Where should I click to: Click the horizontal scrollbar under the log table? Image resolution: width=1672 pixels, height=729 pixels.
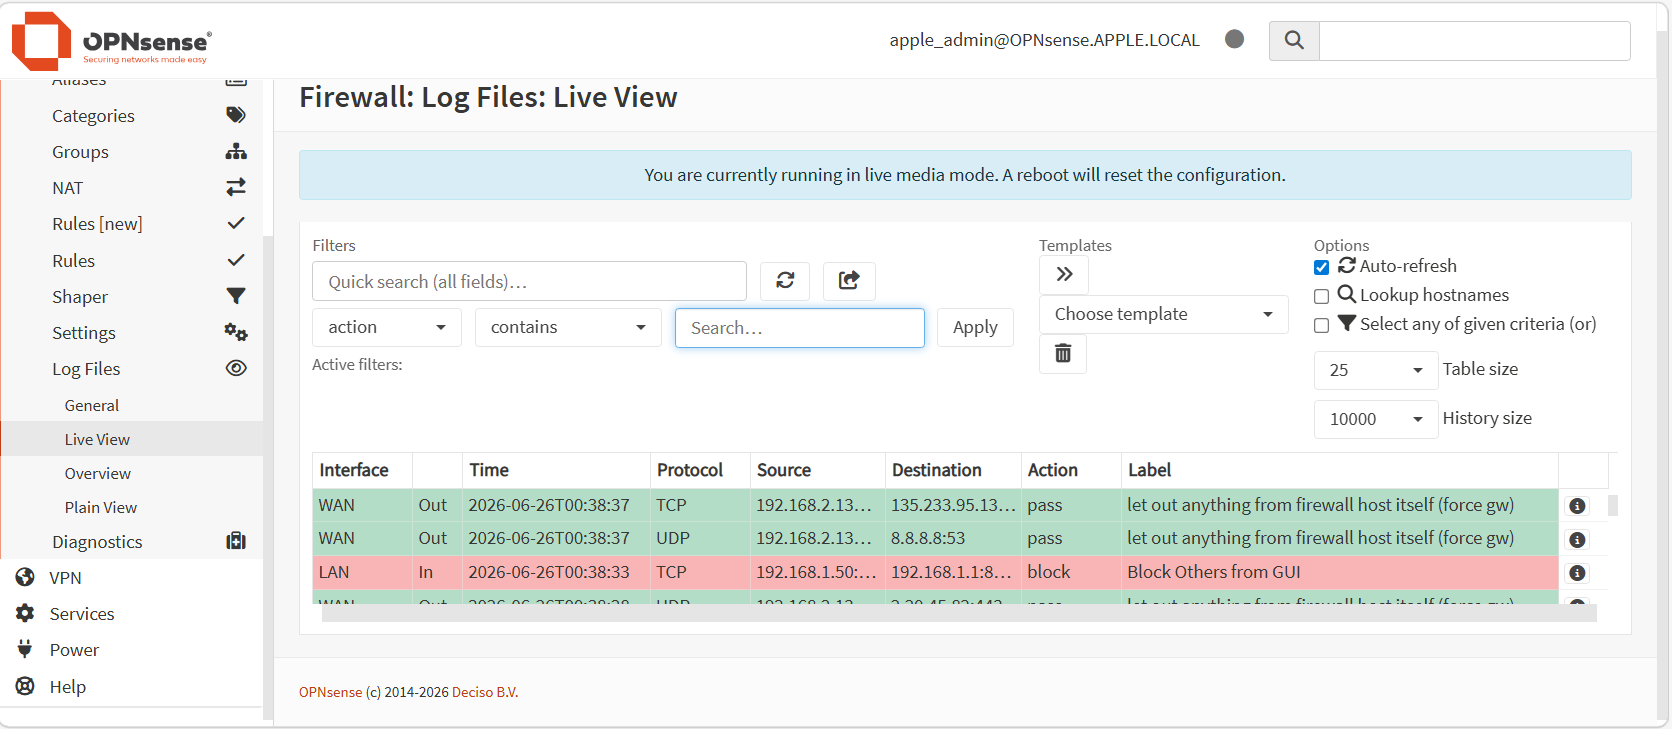click(x=959, y=613)
